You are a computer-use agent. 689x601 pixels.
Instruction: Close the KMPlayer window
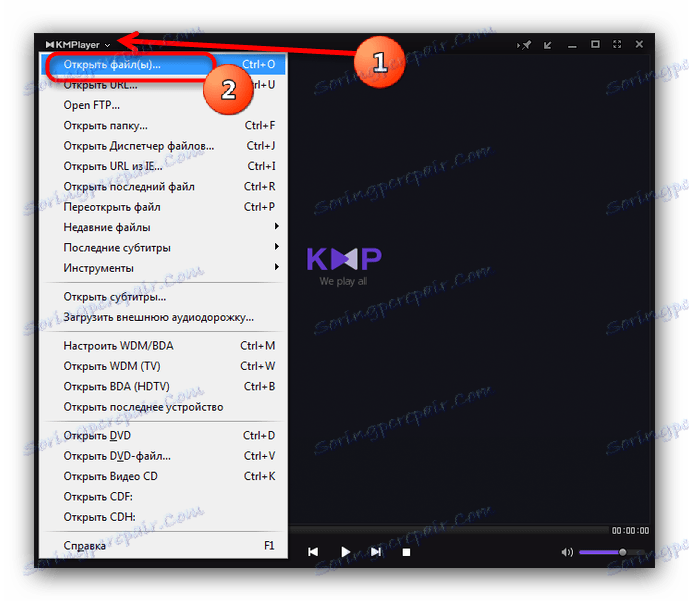tap(639, 44)
